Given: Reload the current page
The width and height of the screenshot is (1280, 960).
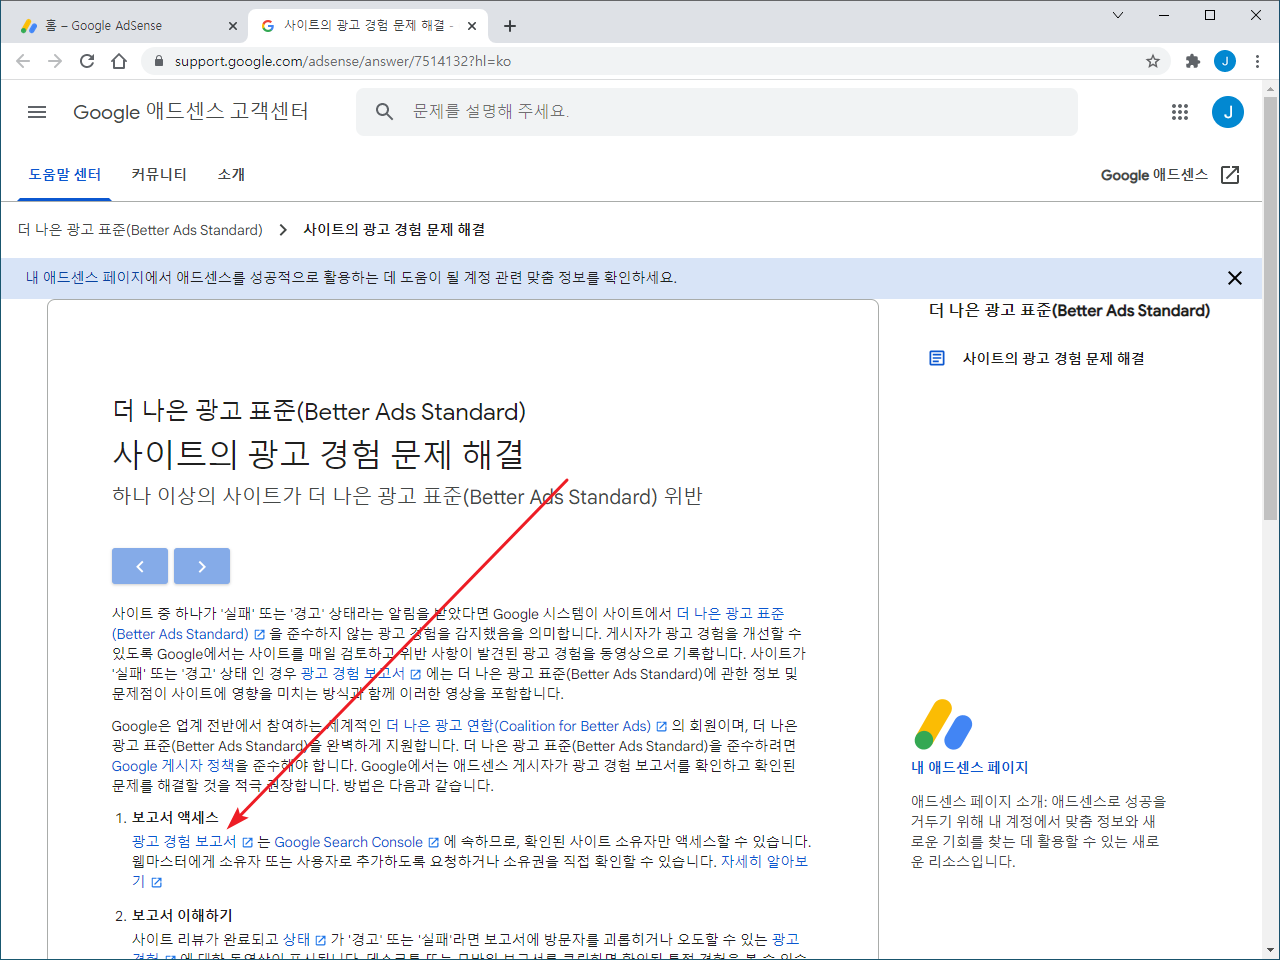Looking at the screenshot, I should 87,61.
